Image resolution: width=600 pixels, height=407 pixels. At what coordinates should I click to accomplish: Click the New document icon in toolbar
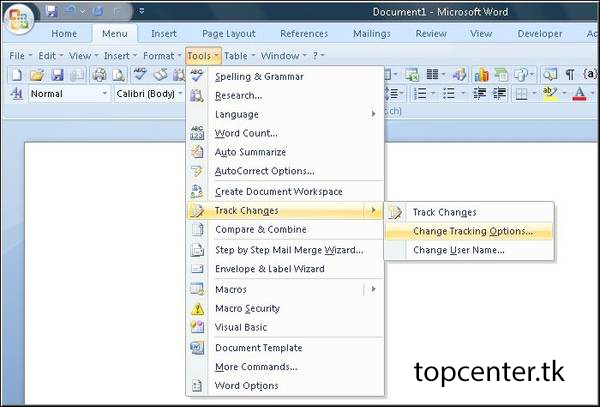click(17, 75)
